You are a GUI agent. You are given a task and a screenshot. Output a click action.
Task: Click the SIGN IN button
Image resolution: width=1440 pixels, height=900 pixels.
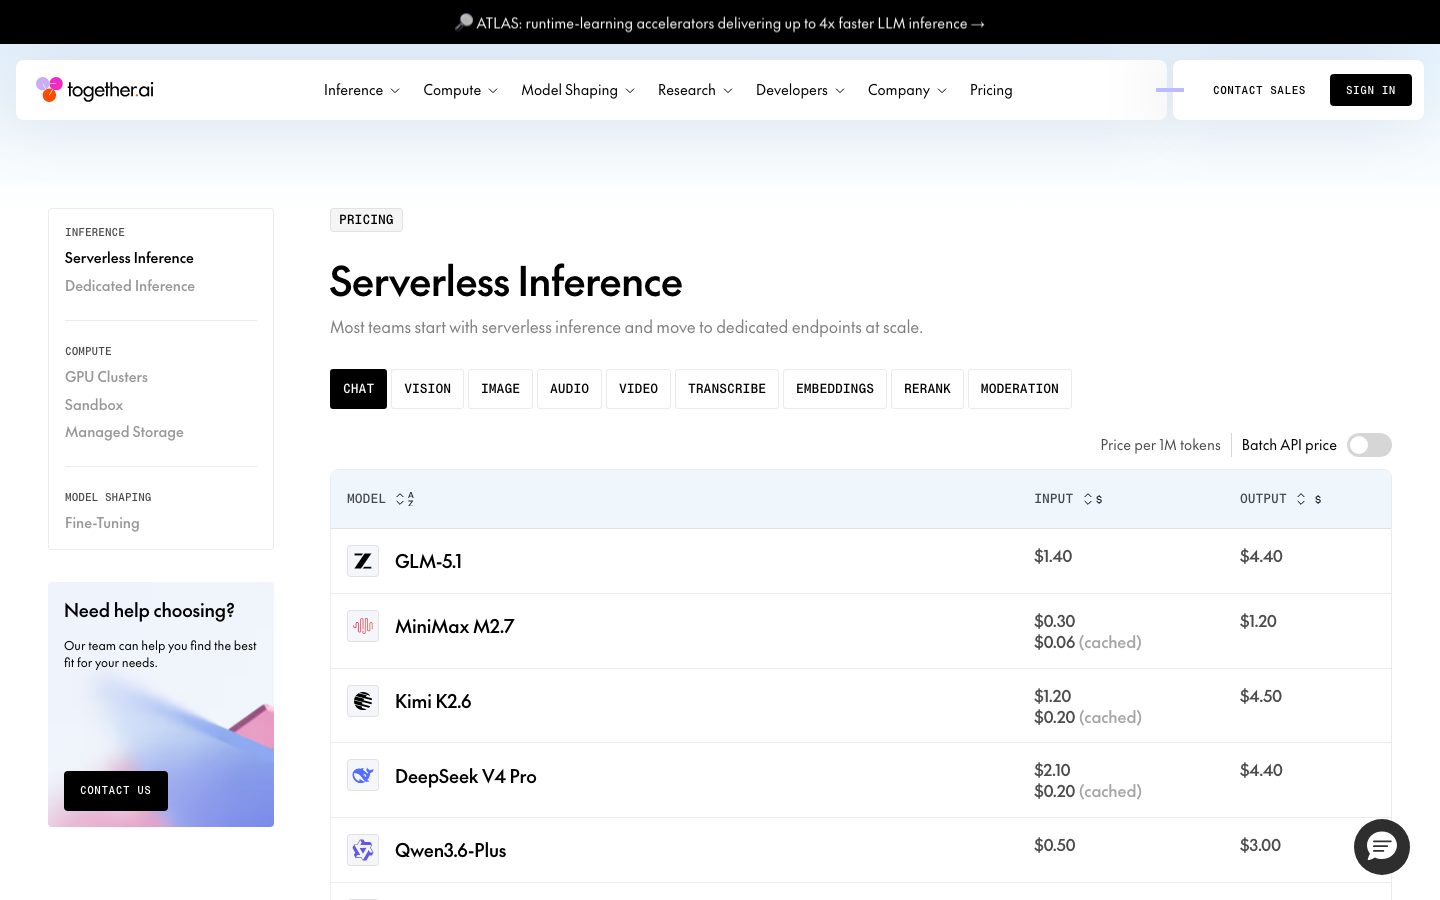1370,90
